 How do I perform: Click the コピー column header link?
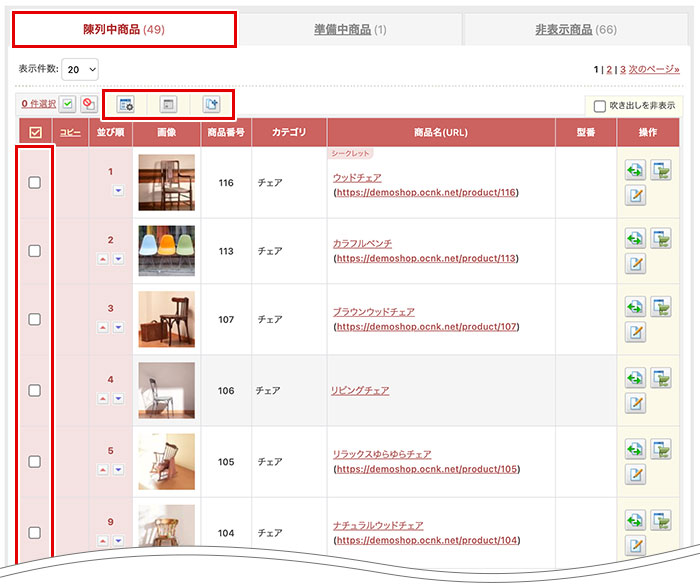pyautogui.click(x=71, y=132)
